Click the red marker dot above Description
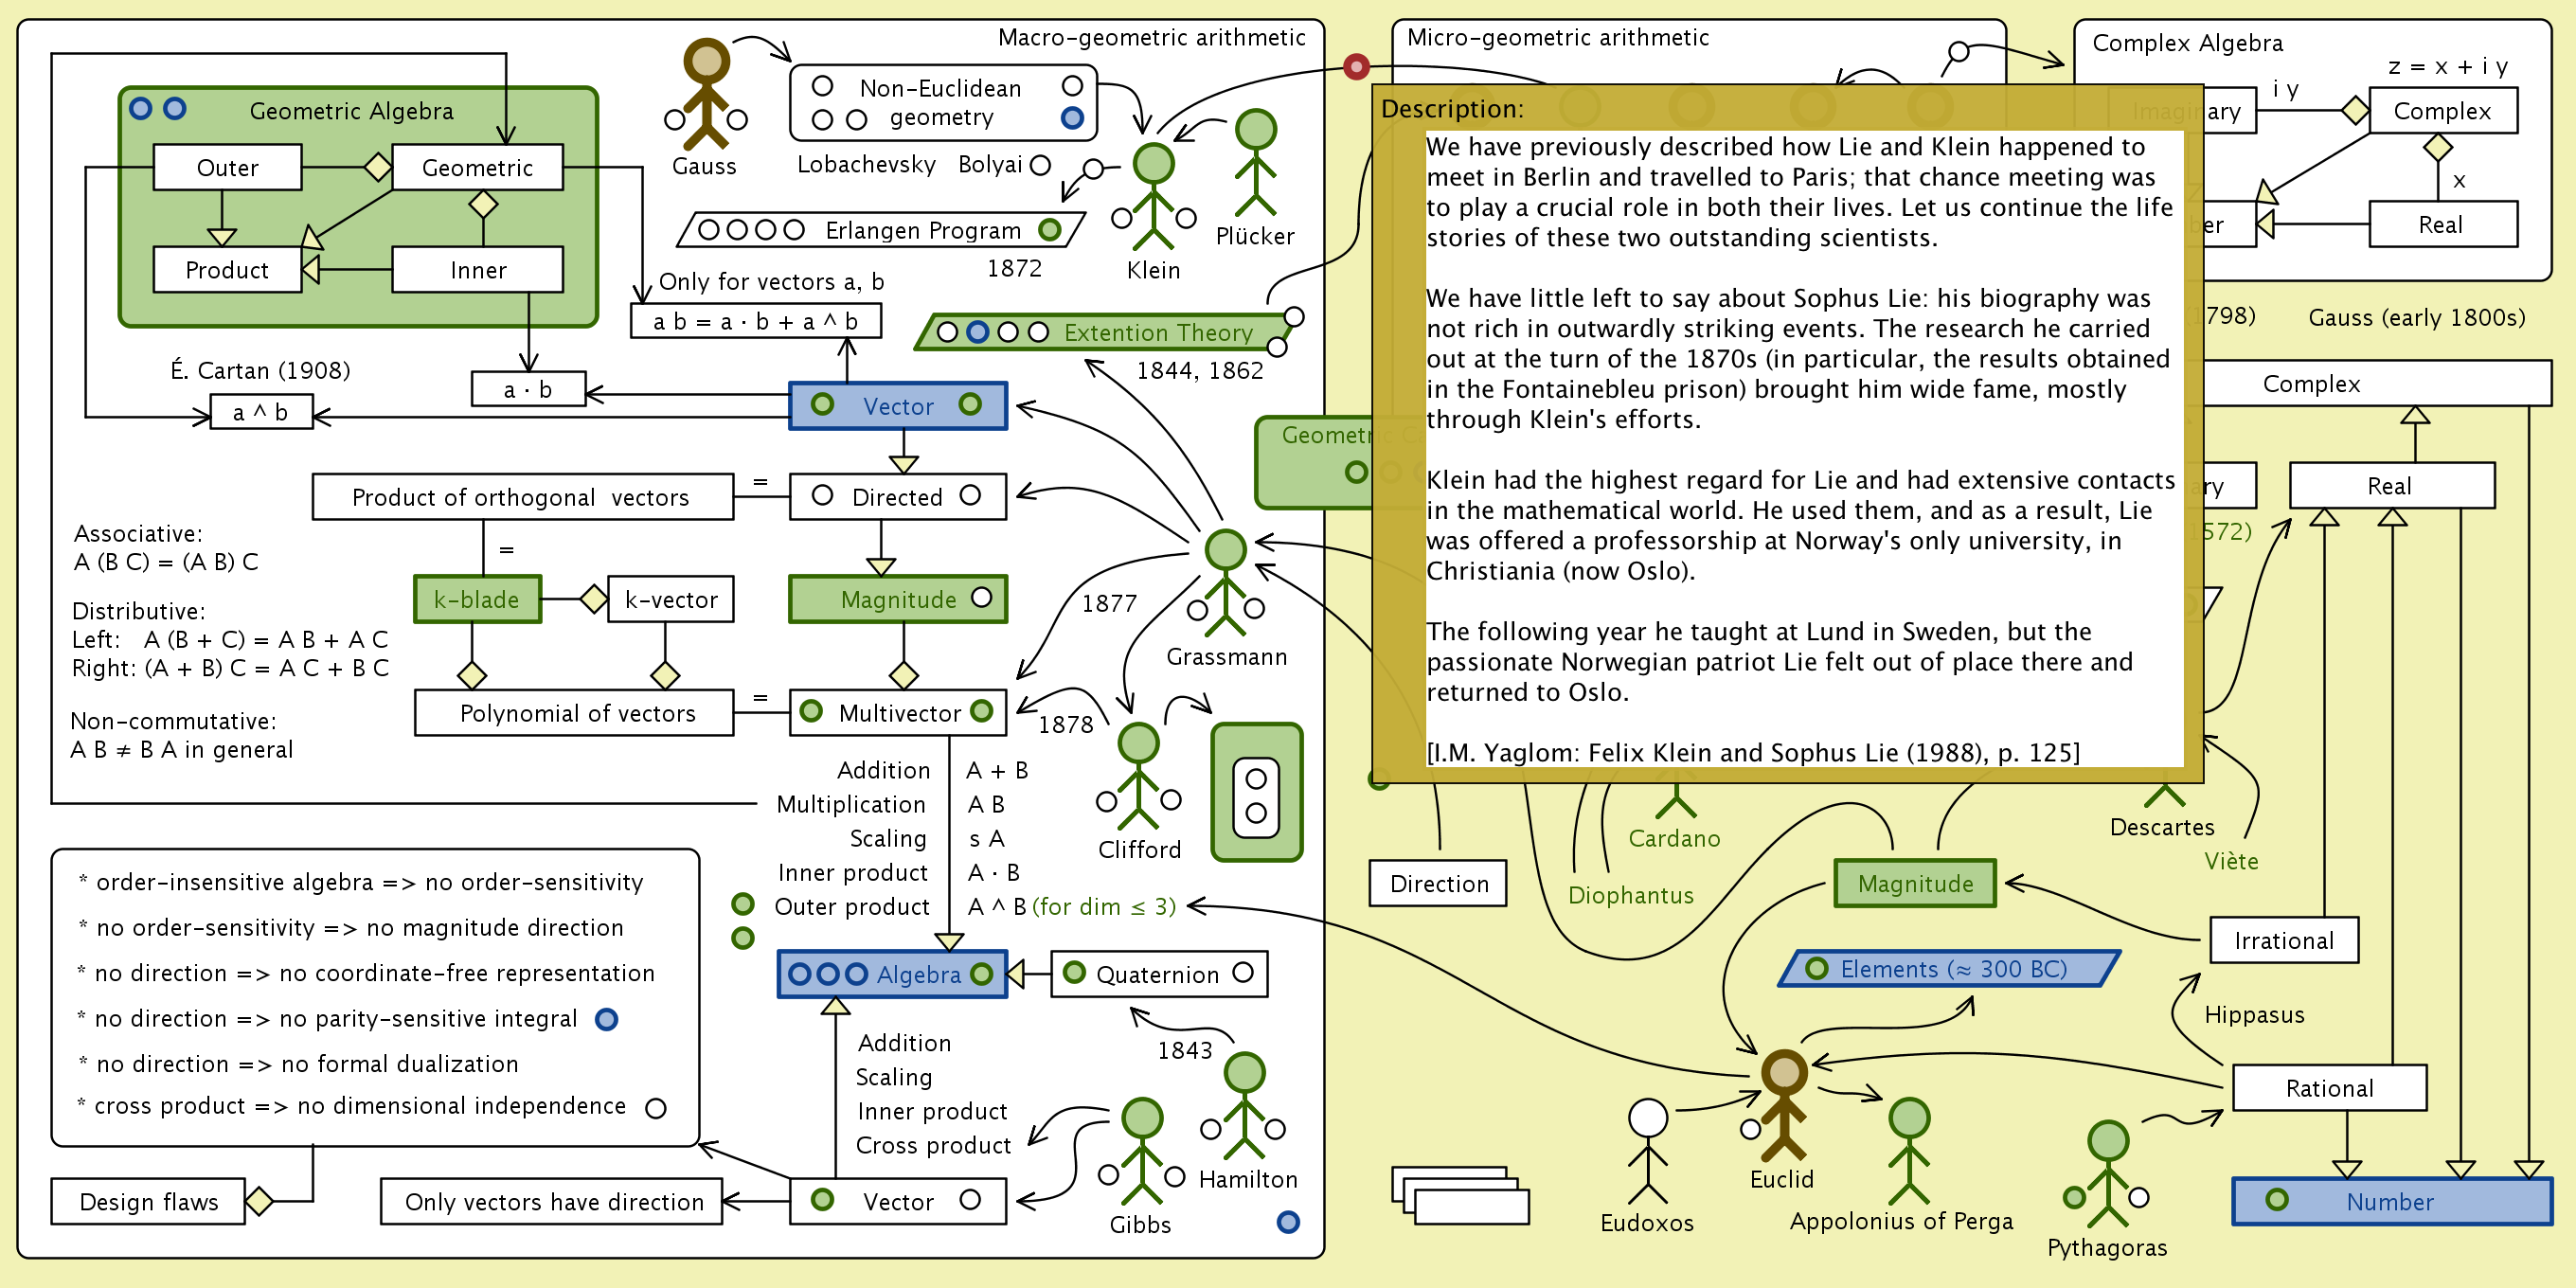The image size is (2576, 1288). pyautogui.click(x=1356, y=67)
